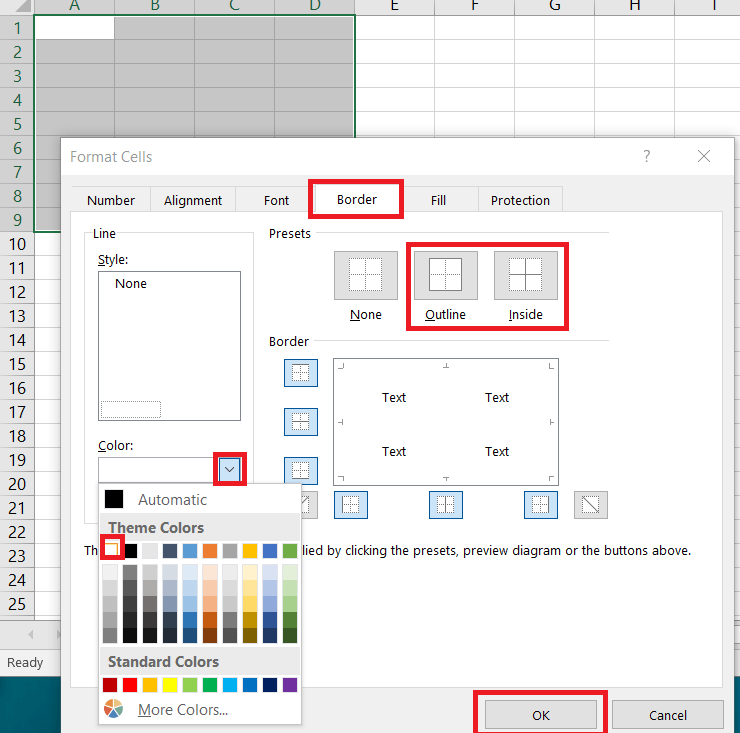Click the Color input box

[158, 470]
